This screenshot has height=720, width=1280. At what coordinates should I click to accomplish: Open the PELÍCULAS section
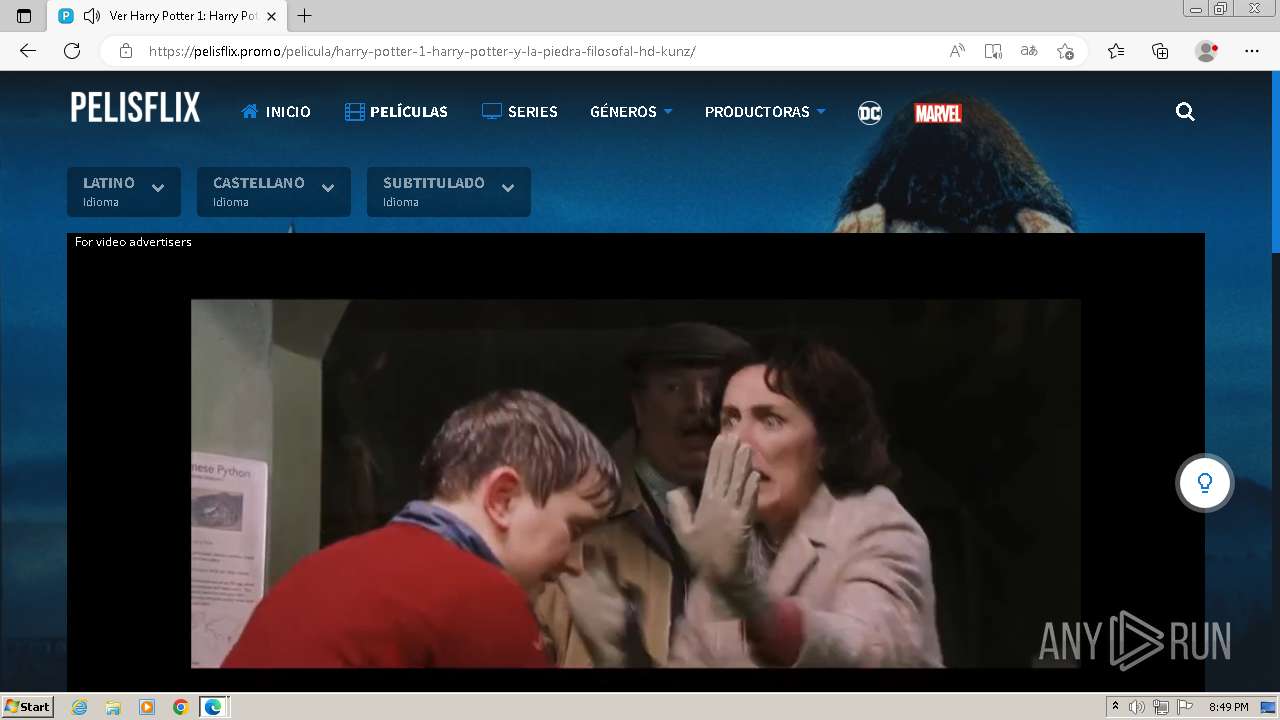[396, 112]
